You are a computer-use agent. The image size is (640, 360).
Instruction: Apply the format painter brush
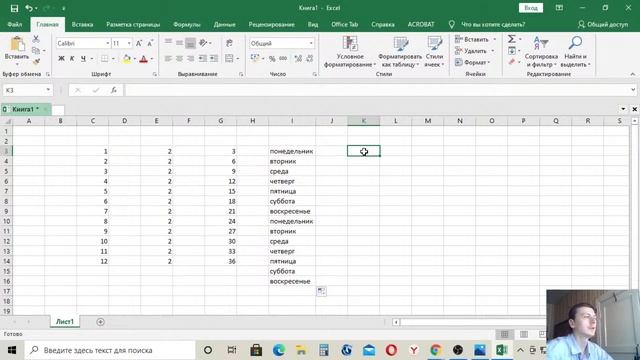click(36, 62)
